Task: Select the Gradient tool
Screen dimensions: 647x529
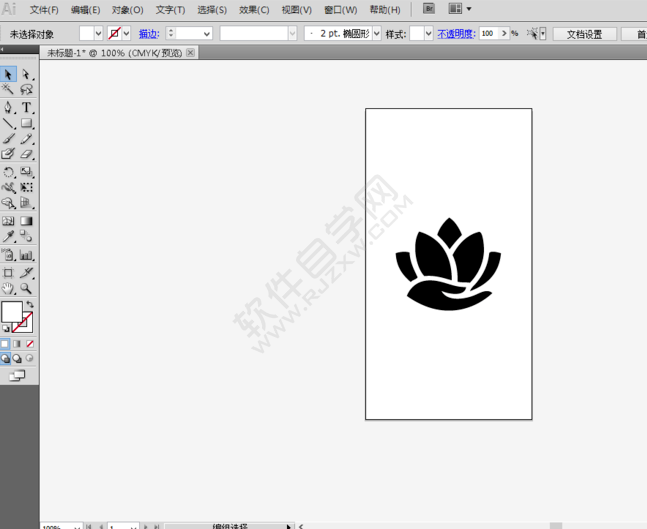Action: 26,221
